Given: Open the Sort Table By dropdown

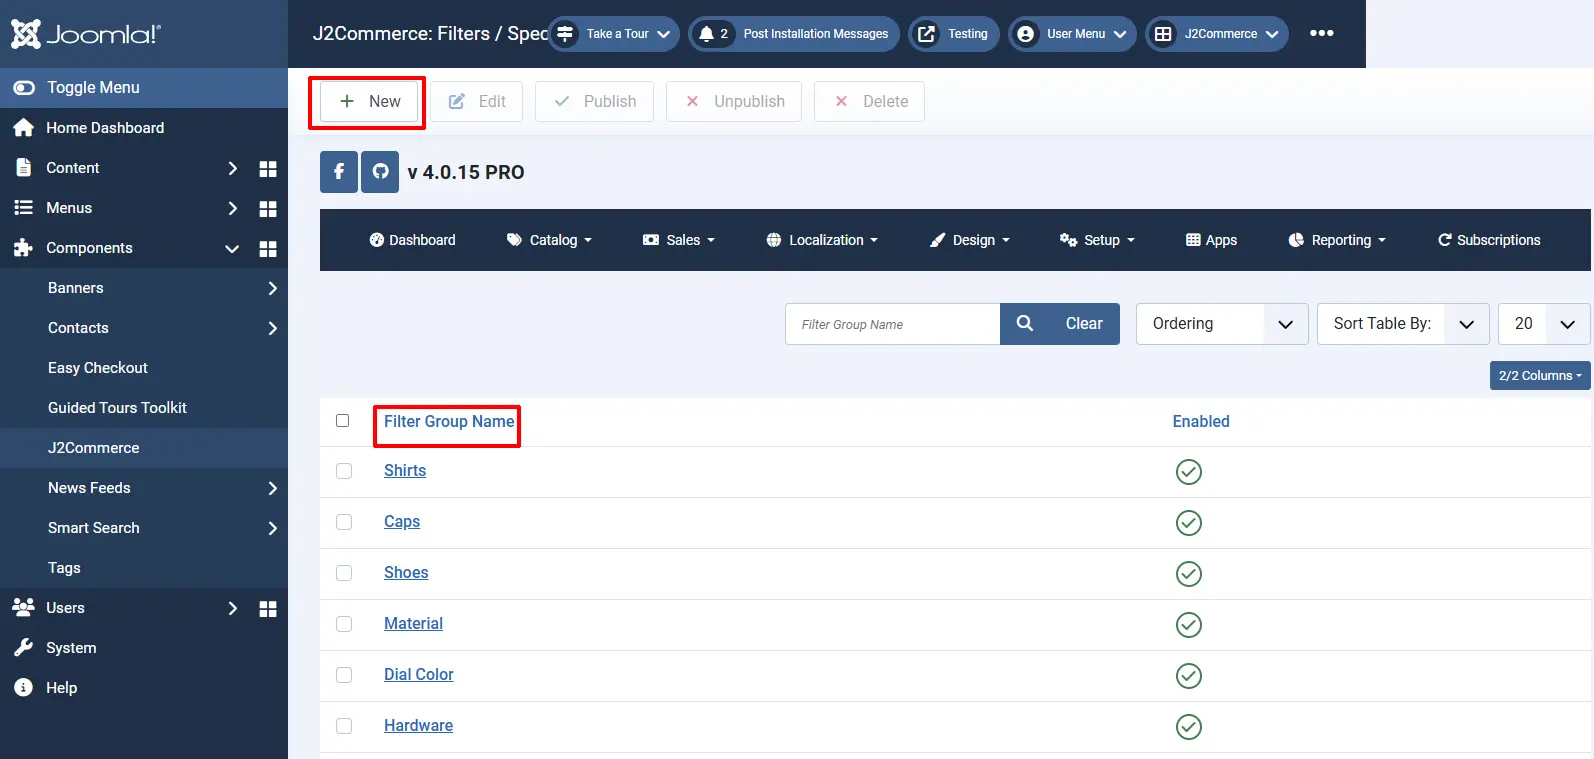Looking at the screenshot, I should tap(1403, 324).
